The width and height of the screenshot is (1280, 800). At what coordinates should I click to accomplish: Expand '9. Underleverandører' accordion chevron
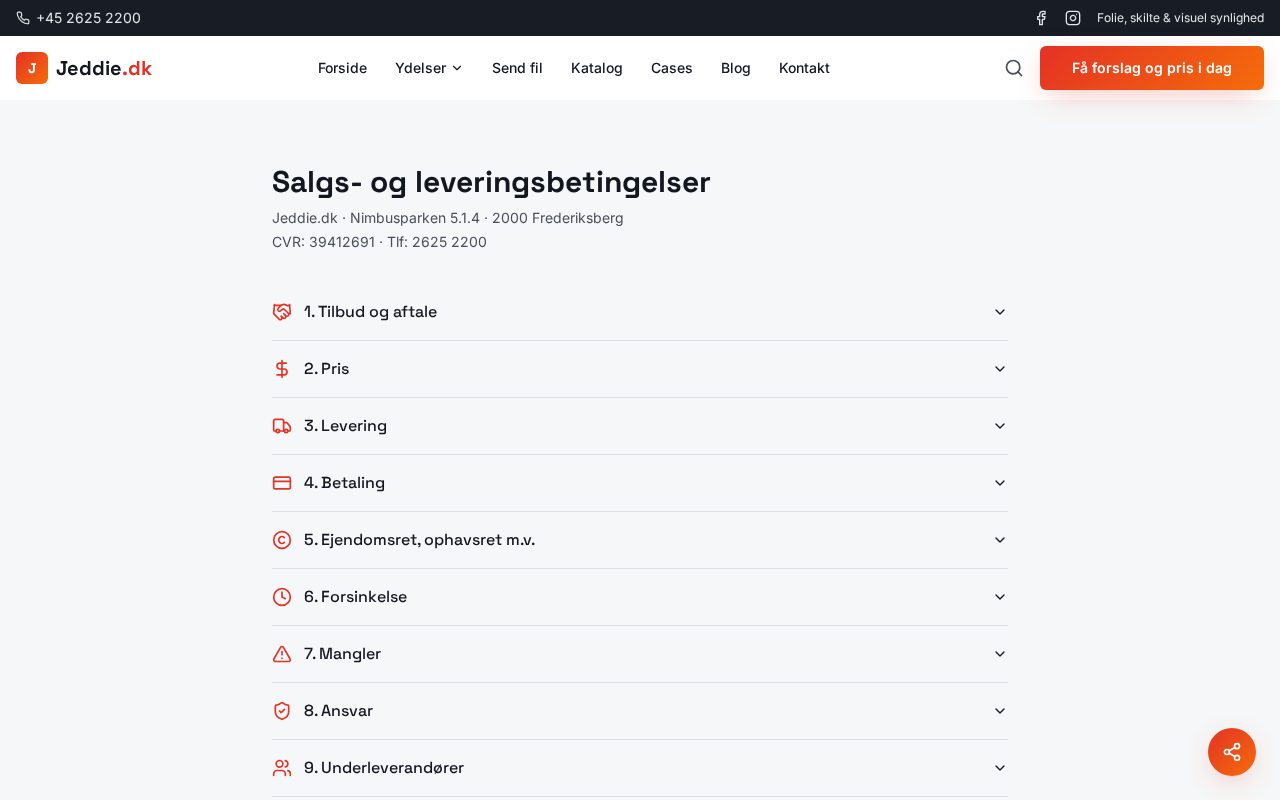click(1000, 768)
